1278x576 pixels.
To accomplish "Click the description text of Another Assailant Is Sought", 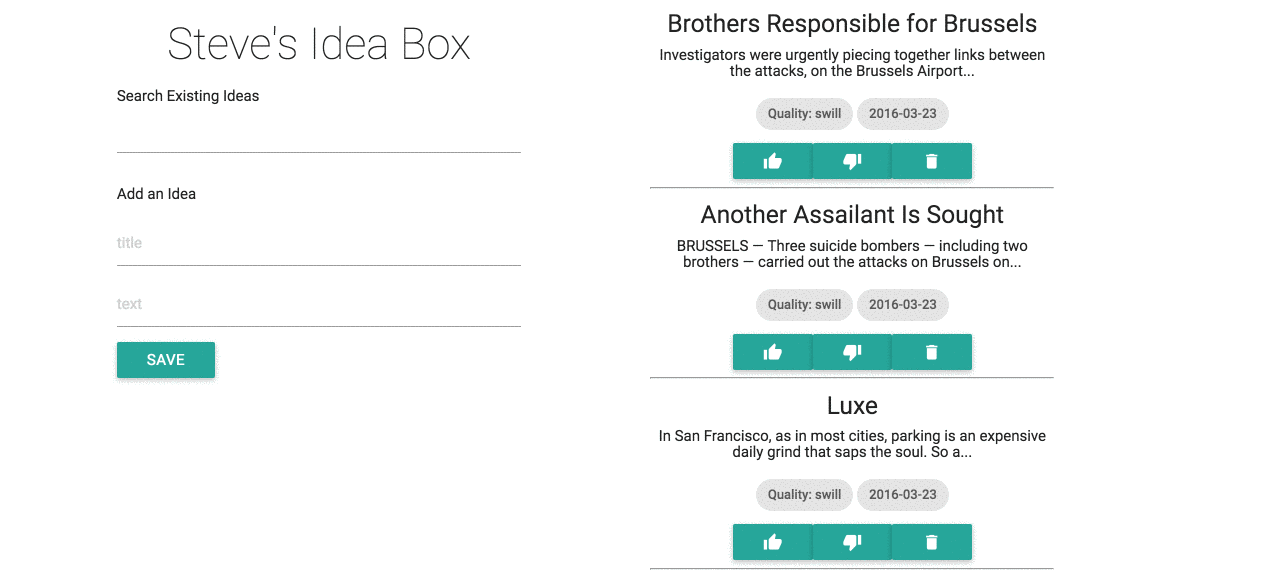I will [x=851, y=253].
